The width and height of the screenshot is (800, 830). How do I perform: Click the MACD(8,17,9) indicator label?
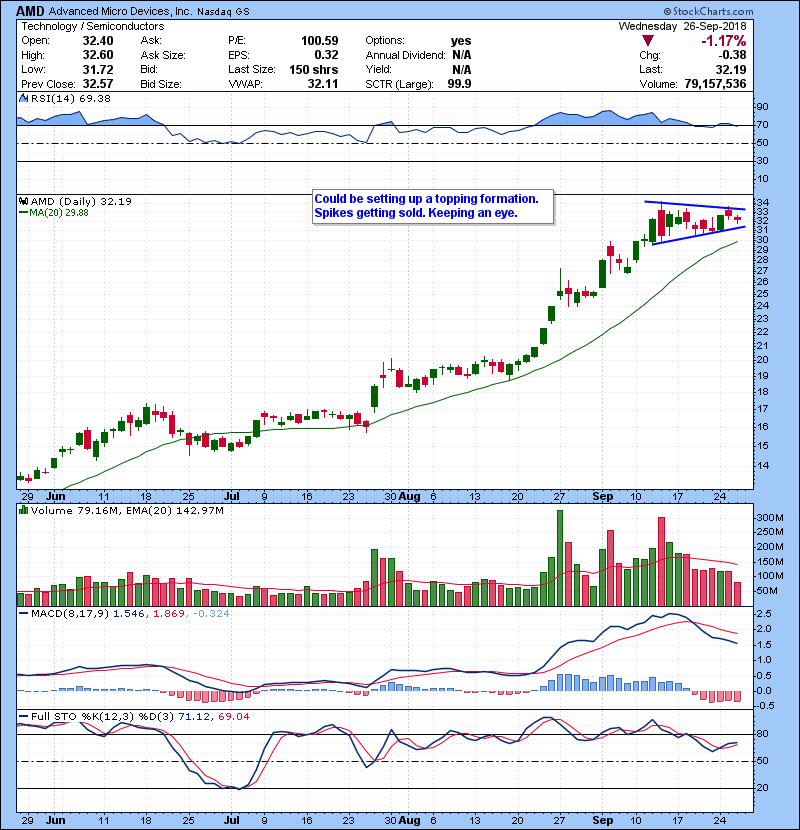(x=70, y=614)
